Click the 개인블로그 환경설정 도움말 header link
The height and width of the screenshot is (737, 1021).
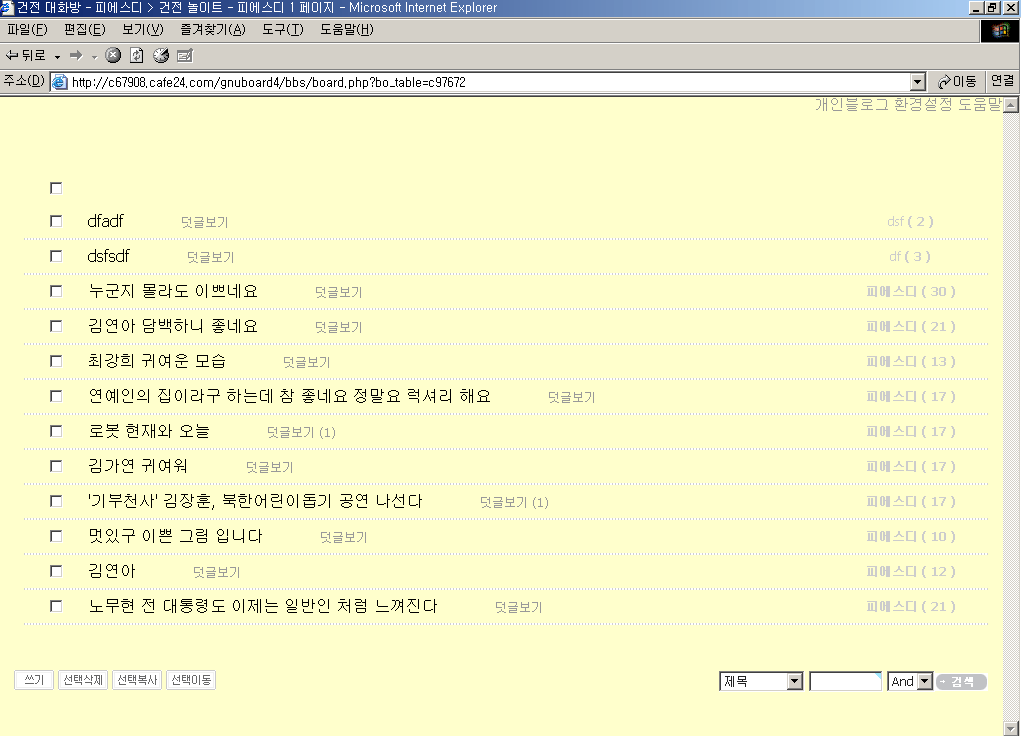point(908,104)
